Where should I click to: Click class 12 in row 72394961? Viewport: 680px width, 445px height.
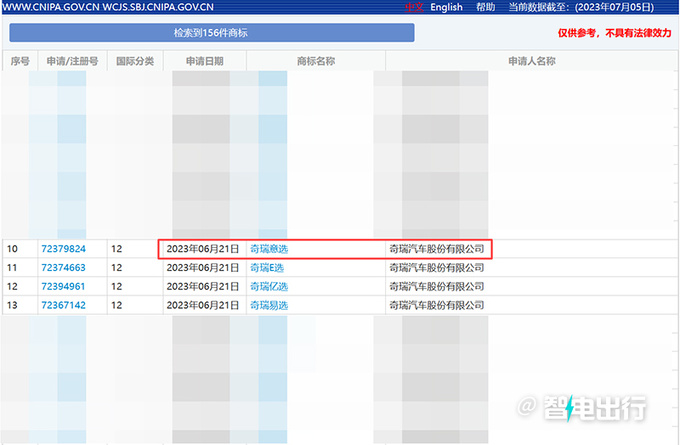click(117, 286)
